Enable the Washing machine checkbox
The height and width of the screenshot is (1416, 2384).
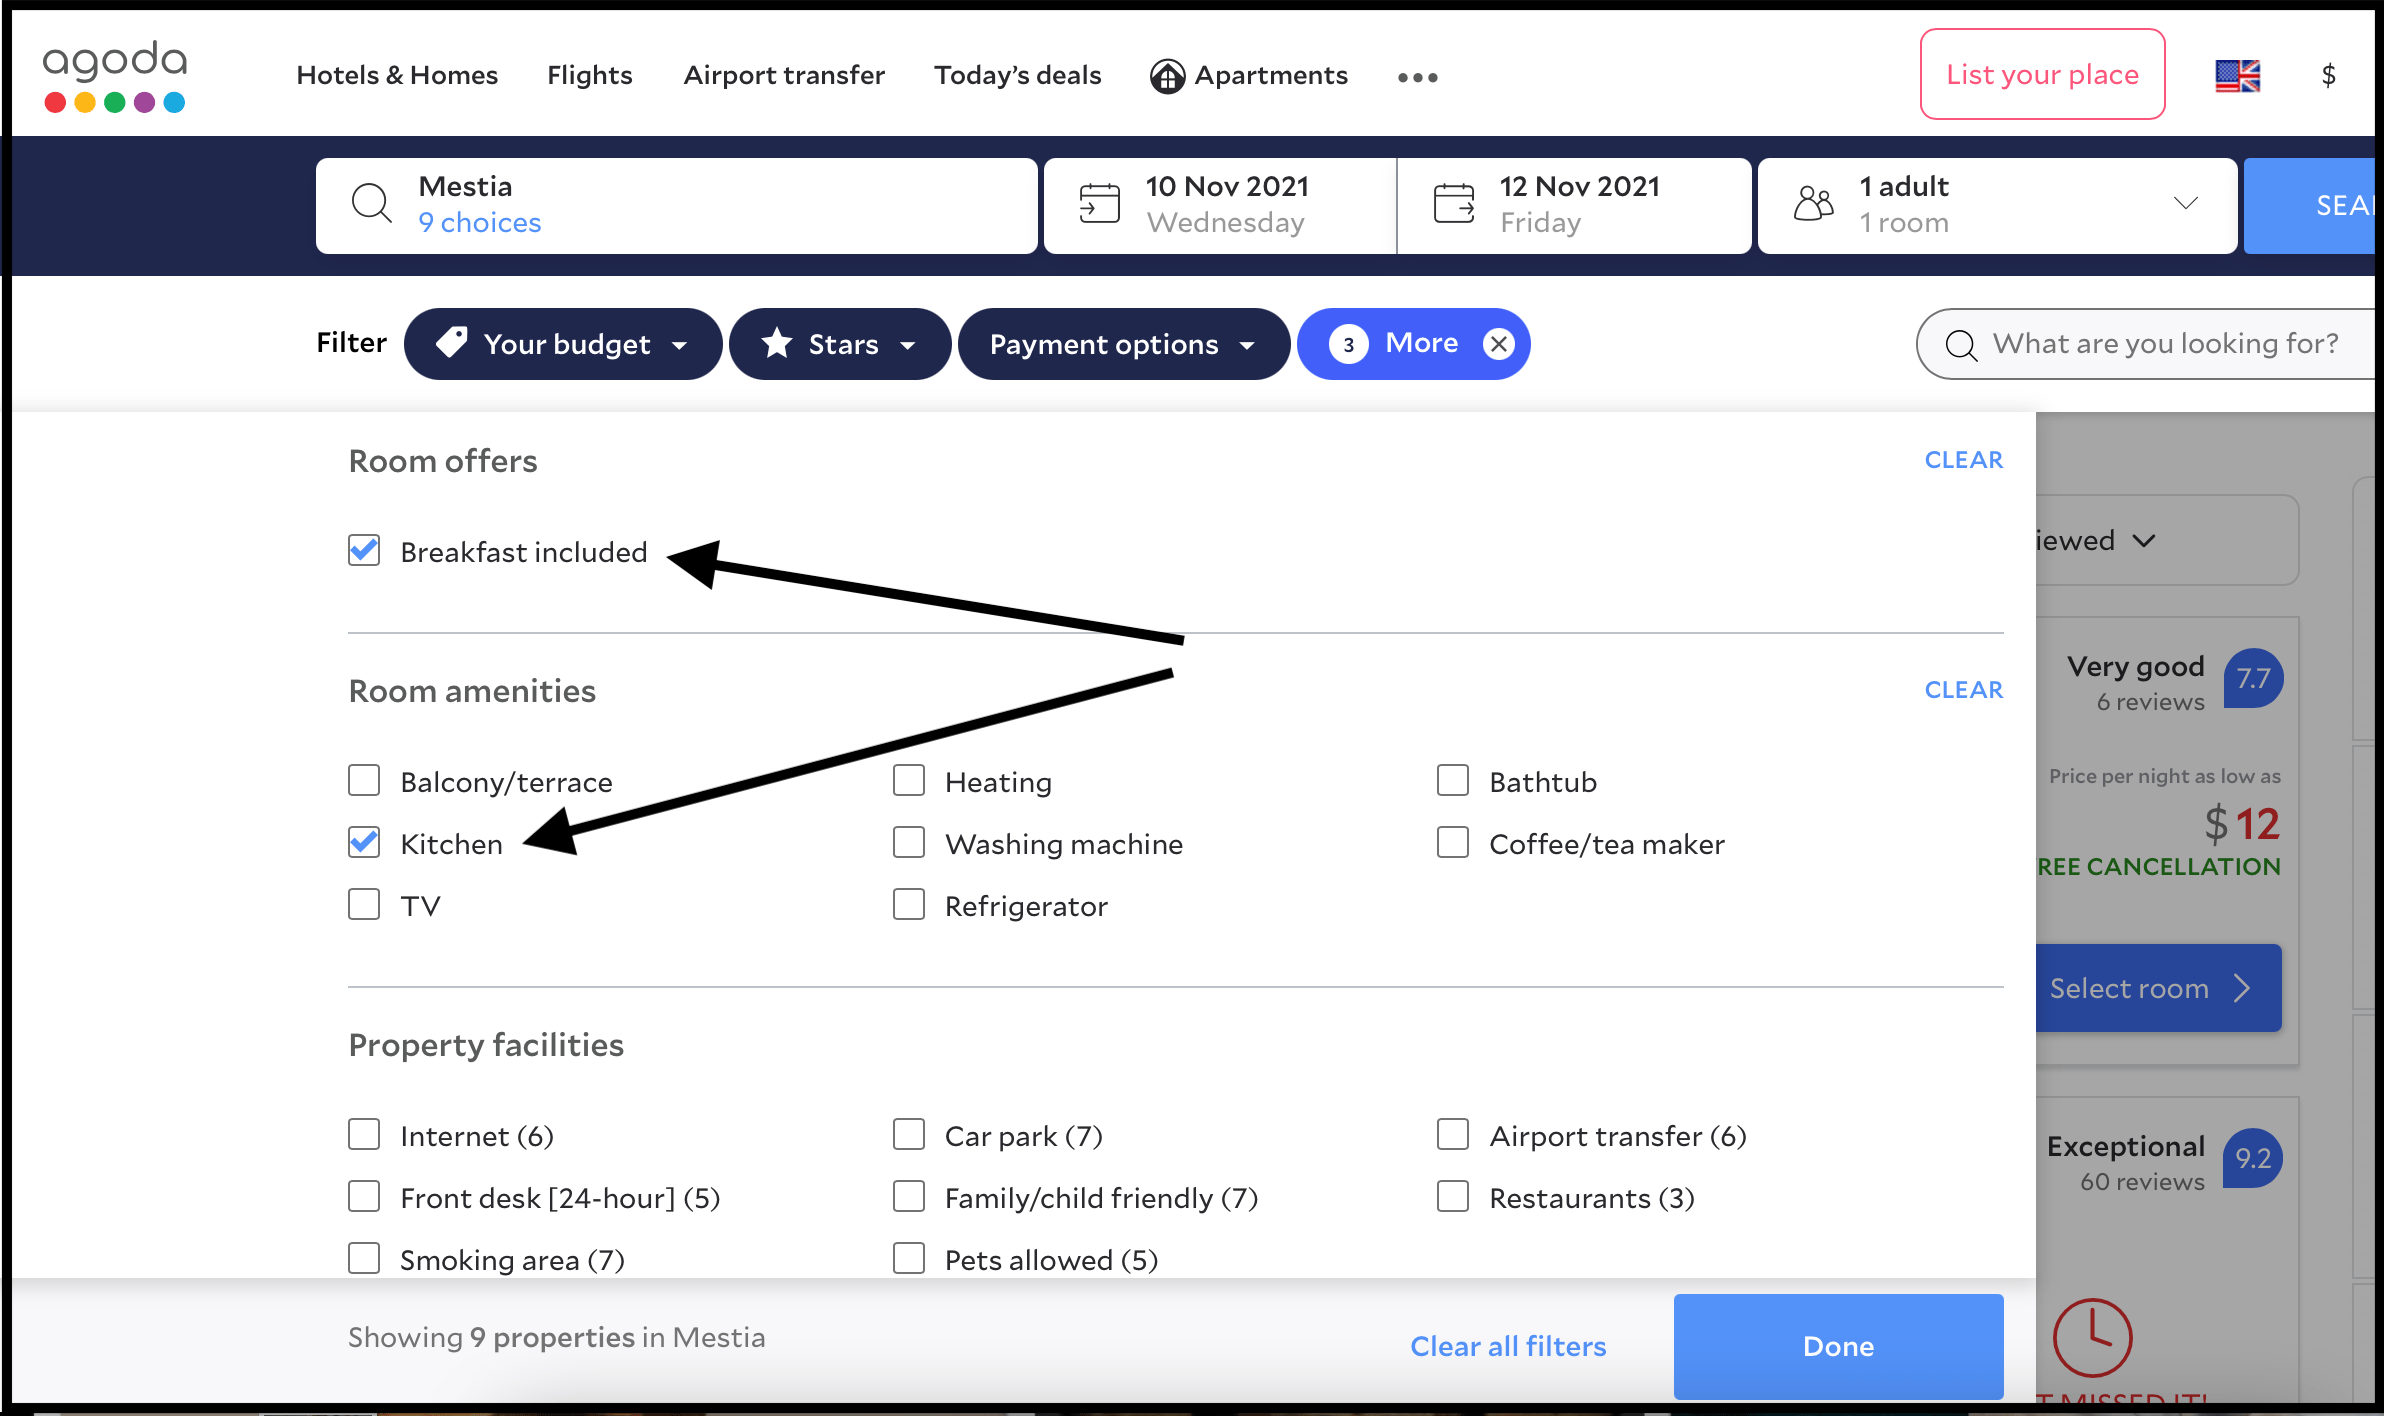(x=908, y=843)
